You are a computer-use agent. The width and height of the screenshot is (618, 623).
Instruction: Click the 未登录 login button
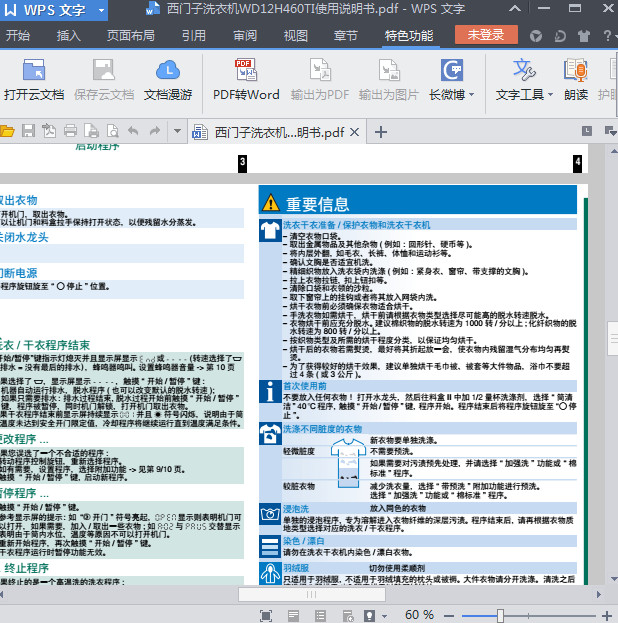486,35
